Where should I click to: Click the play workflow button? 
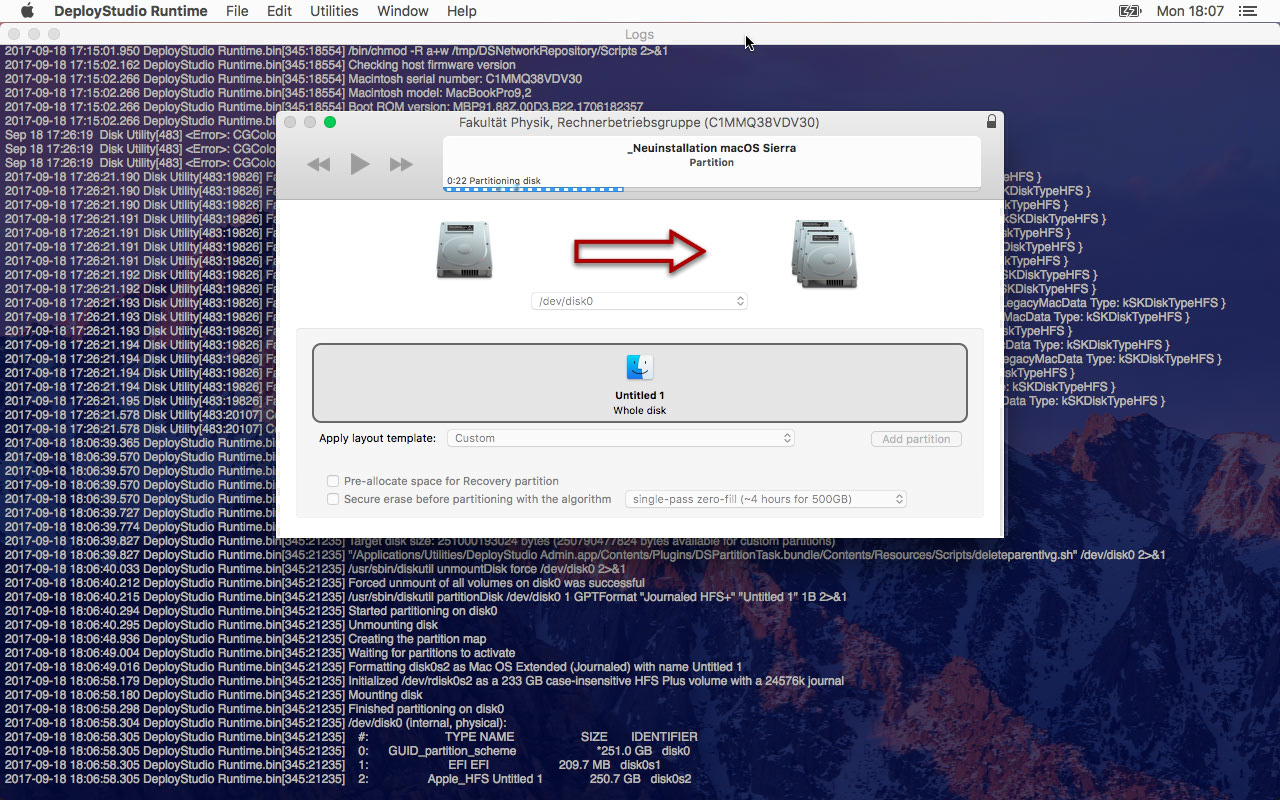360,164
